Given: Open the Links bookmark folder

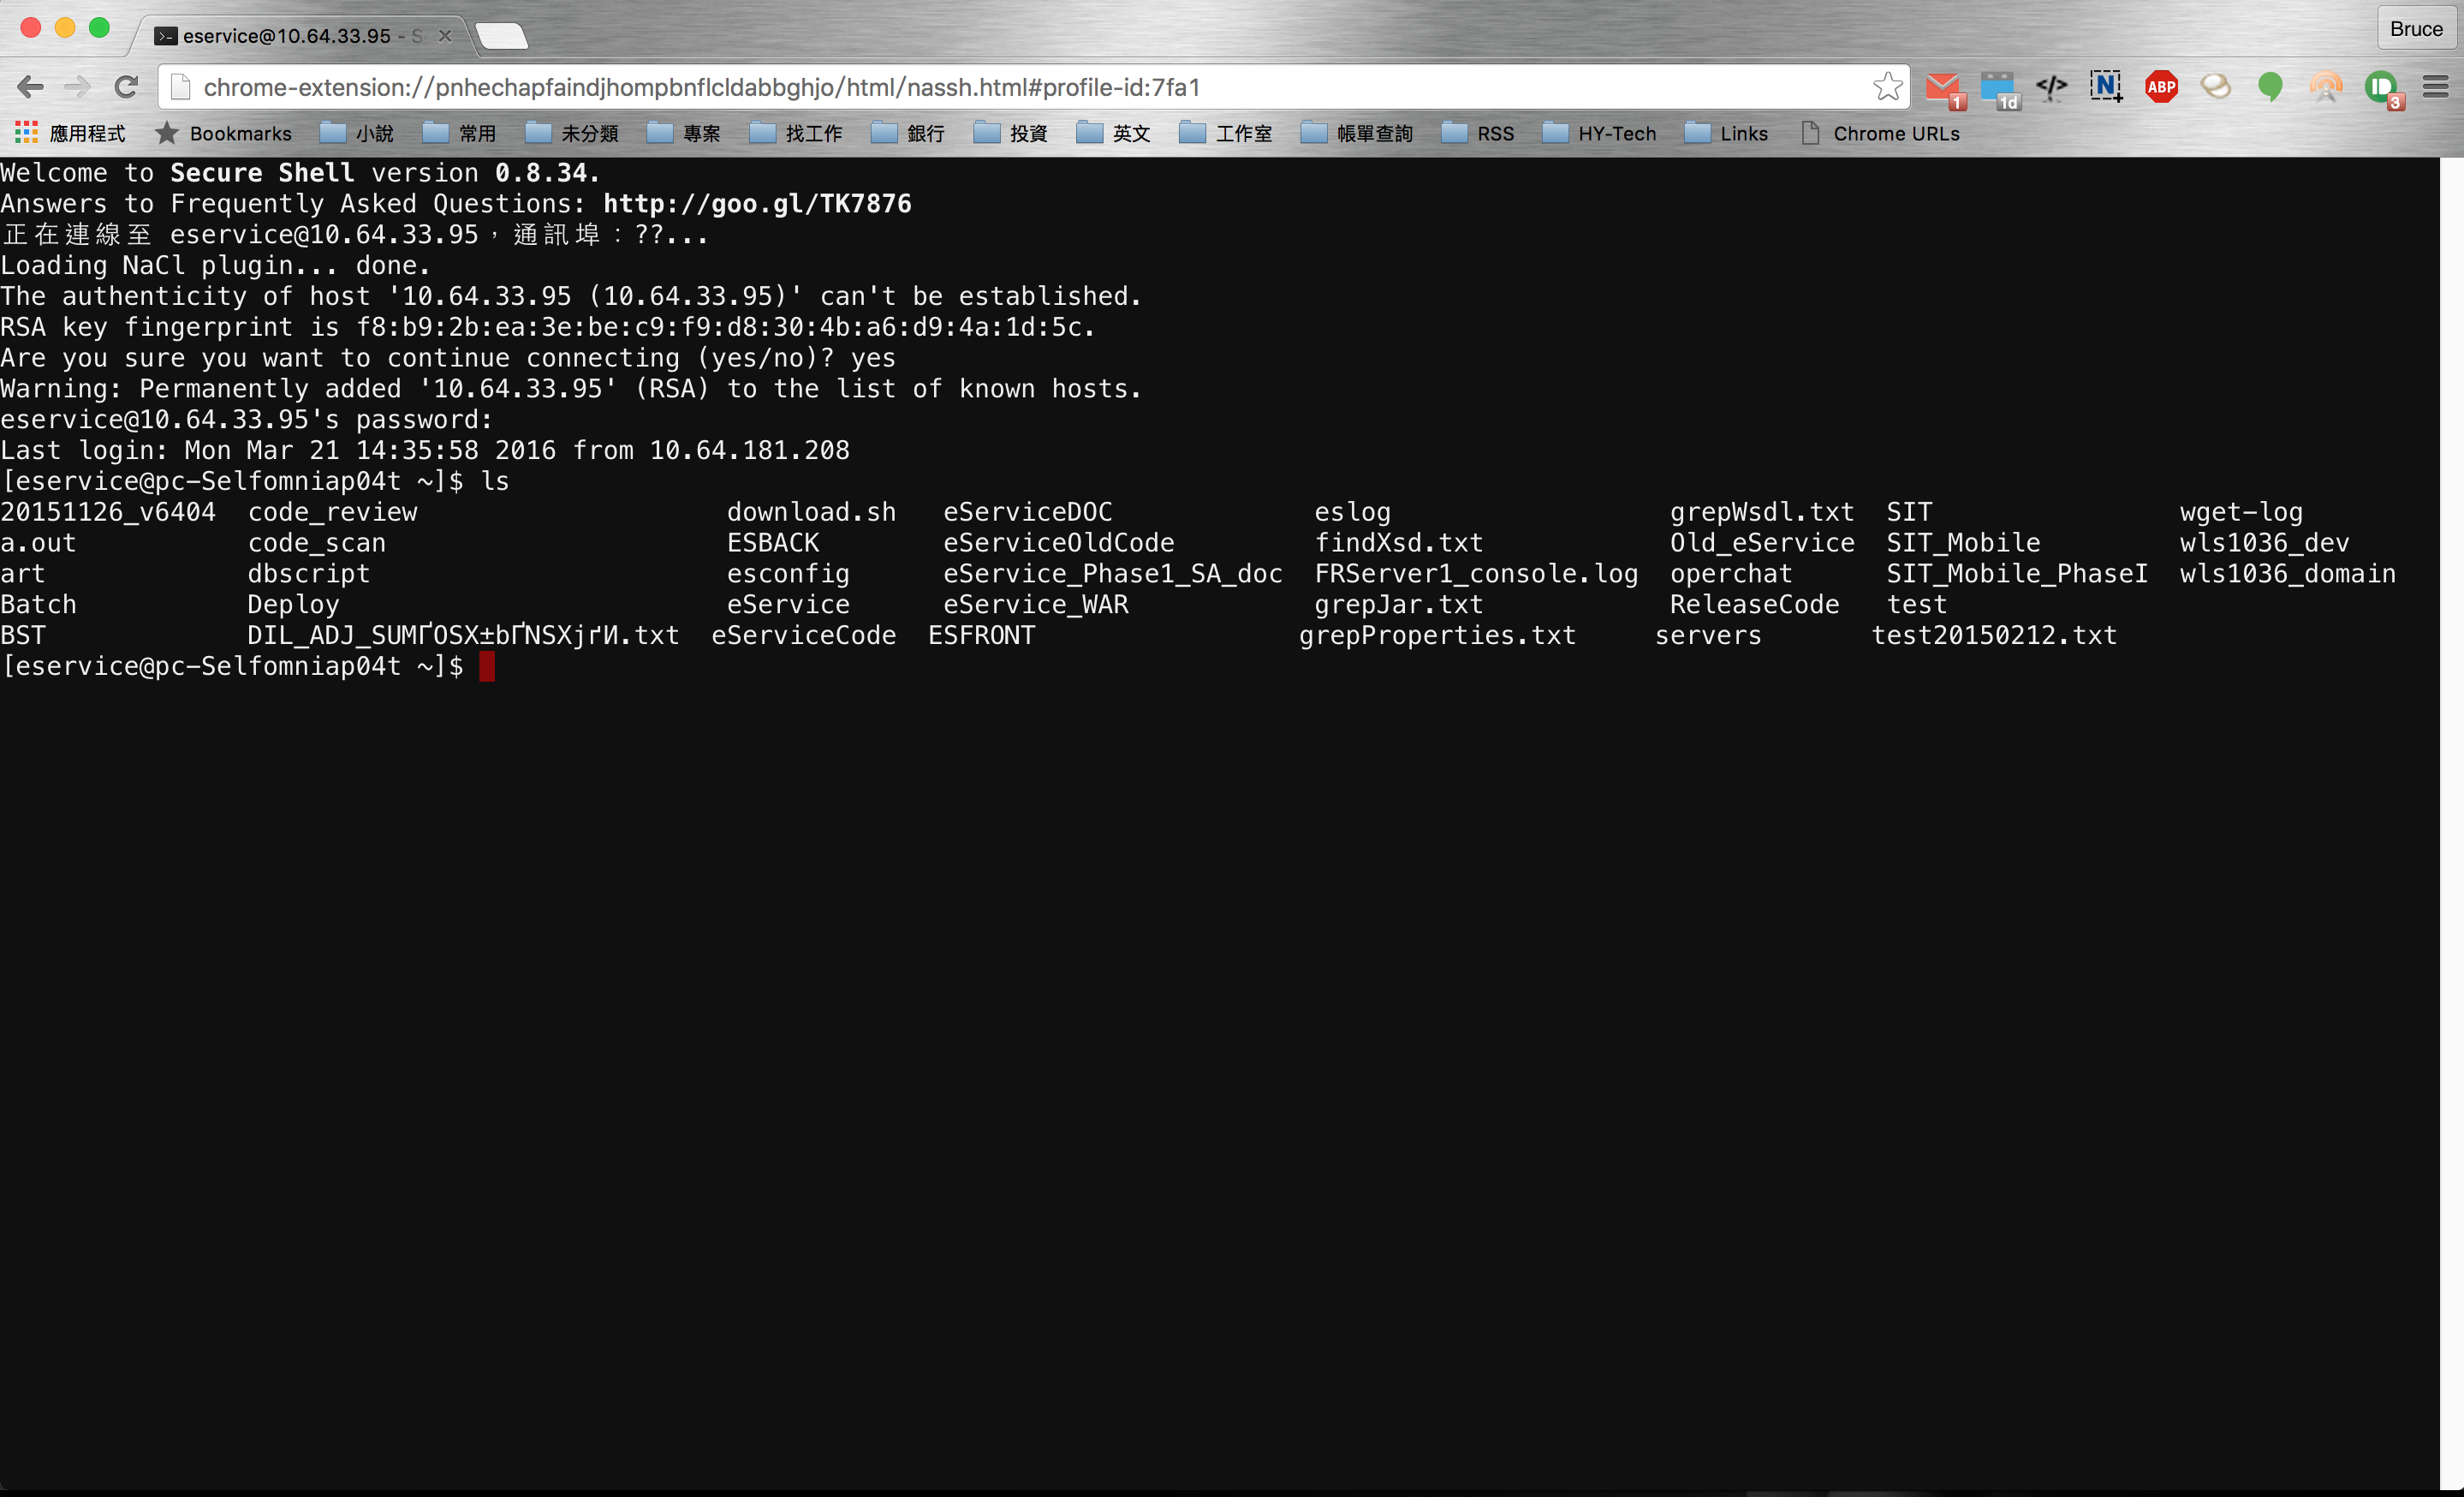Looking at the screenshot, I should pyautogui.click(x=1727, y=133).
